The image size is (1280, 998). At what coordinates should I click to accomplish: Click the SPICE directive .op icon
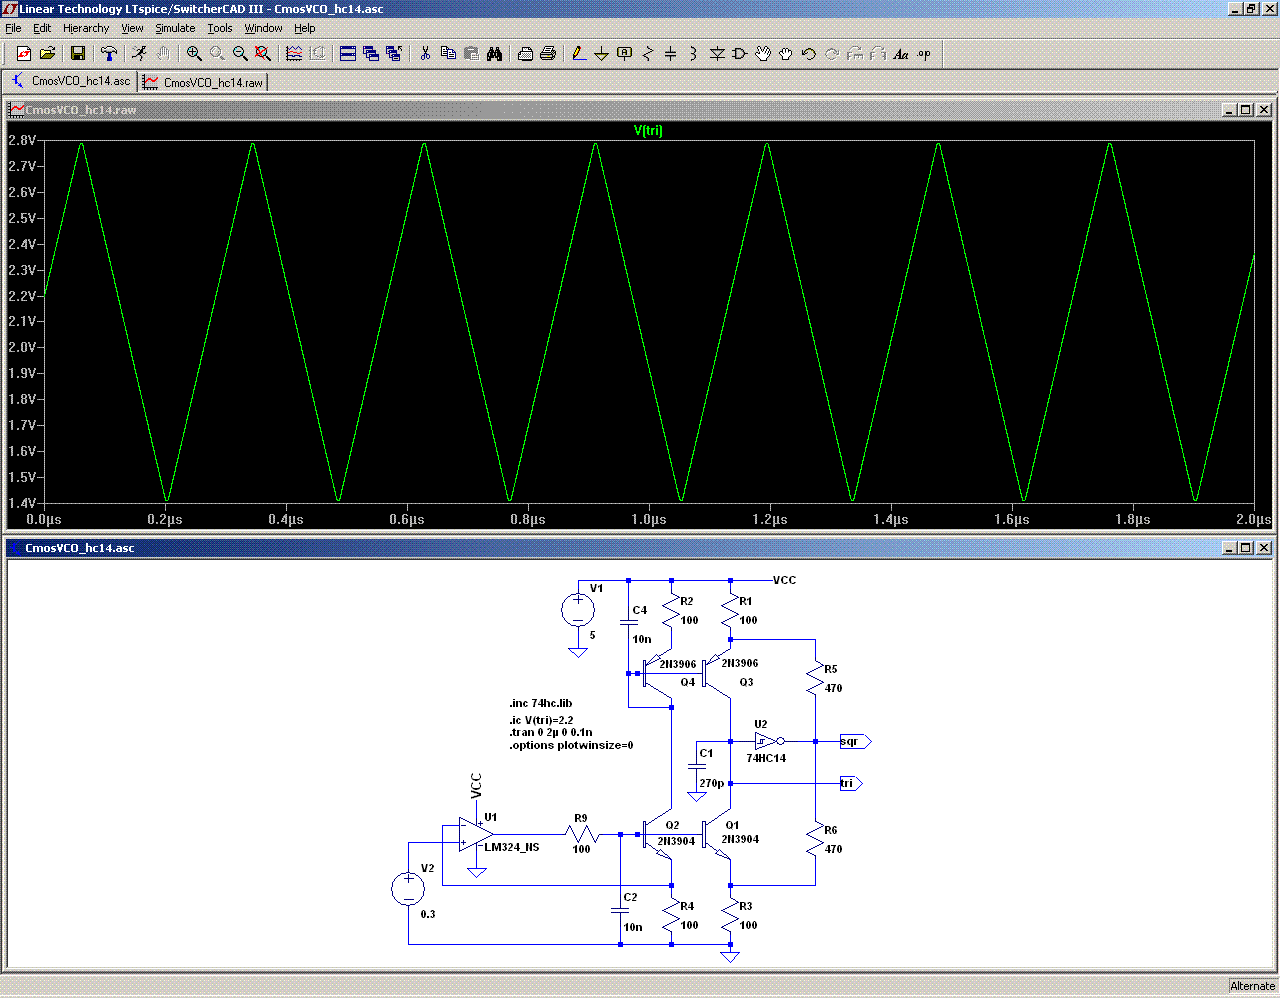click(924, 54)
